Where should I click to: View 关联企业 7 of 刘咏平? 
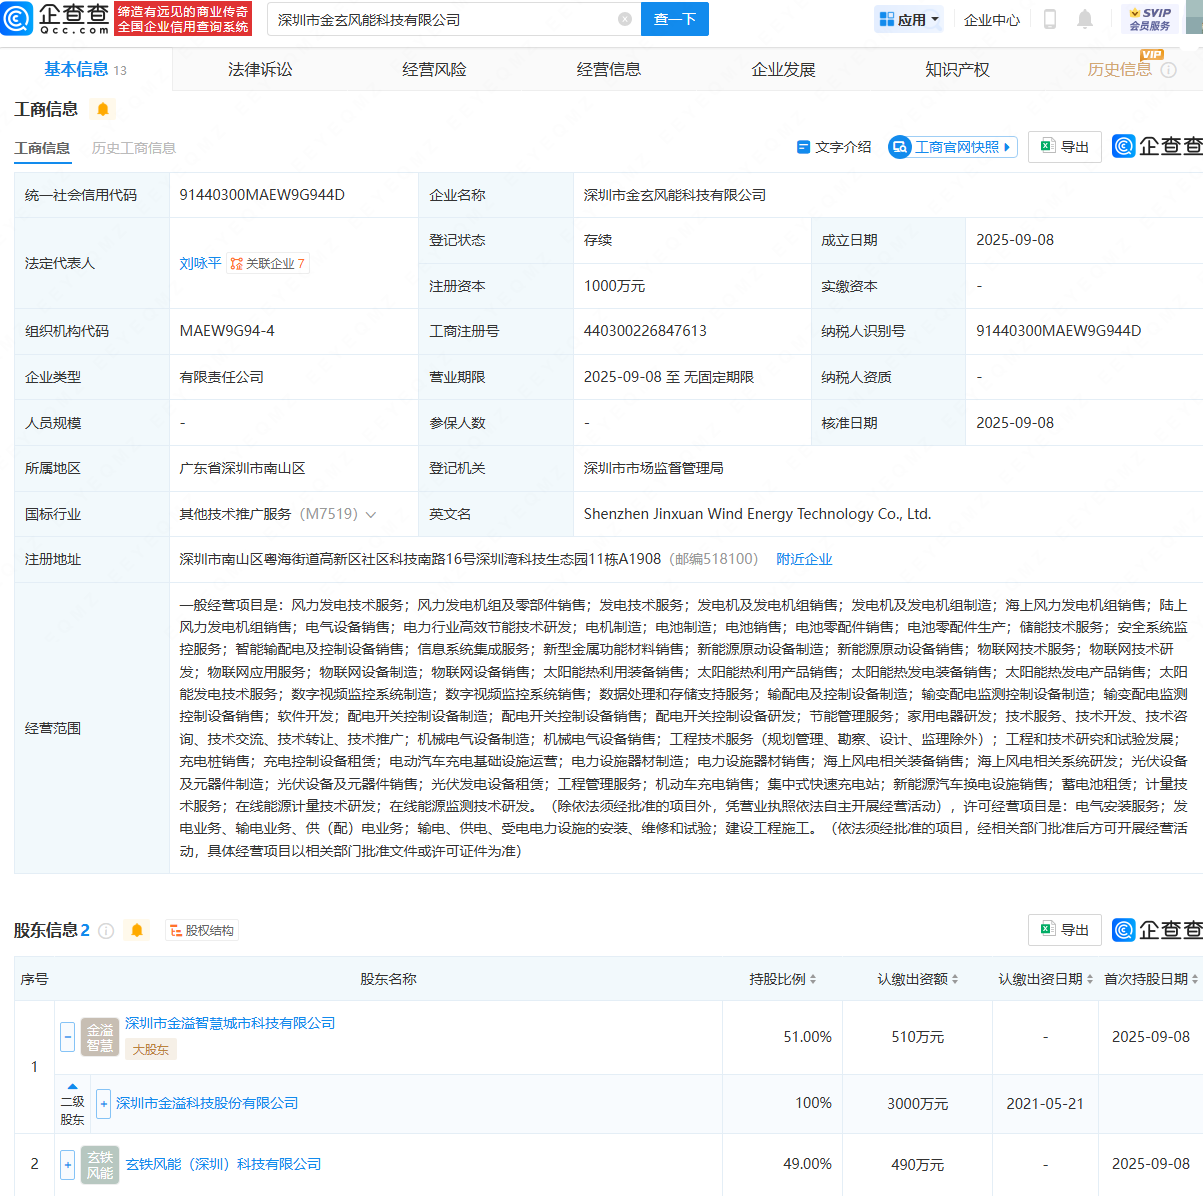(x=268, y=264)
